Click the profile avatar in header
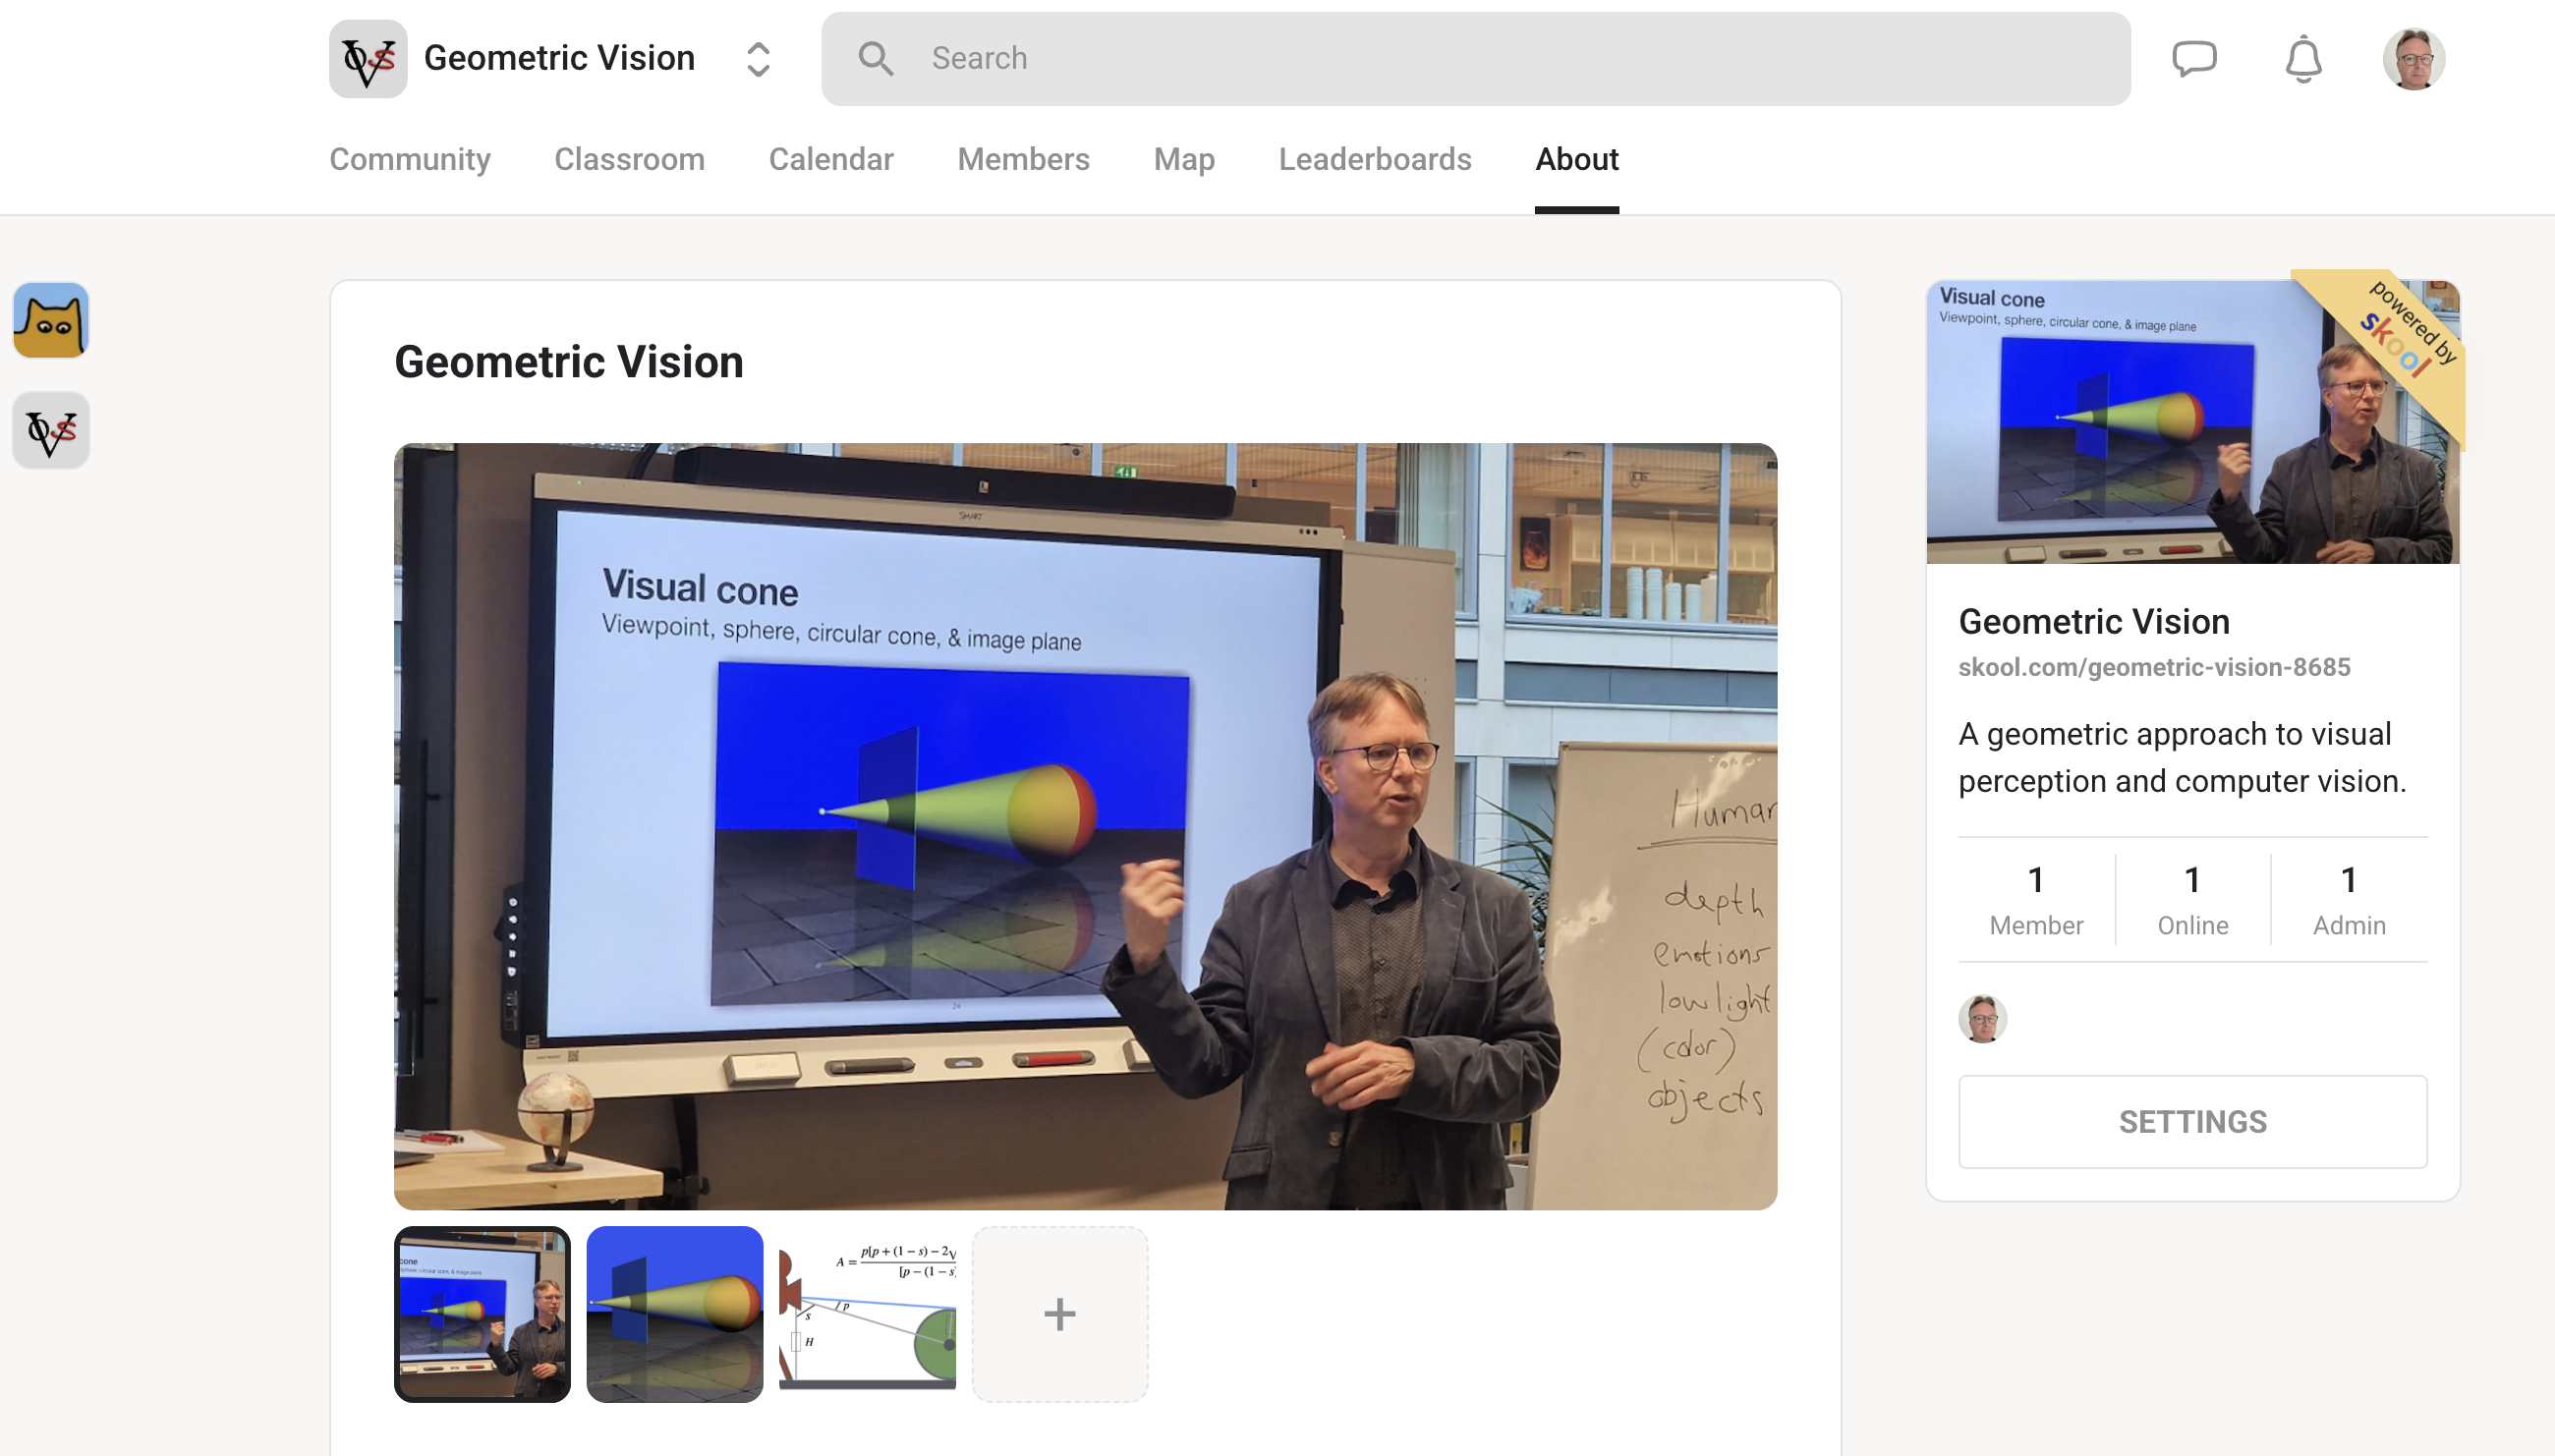The width and height of the screenshot is (2555, 1456). [2413, 59]
